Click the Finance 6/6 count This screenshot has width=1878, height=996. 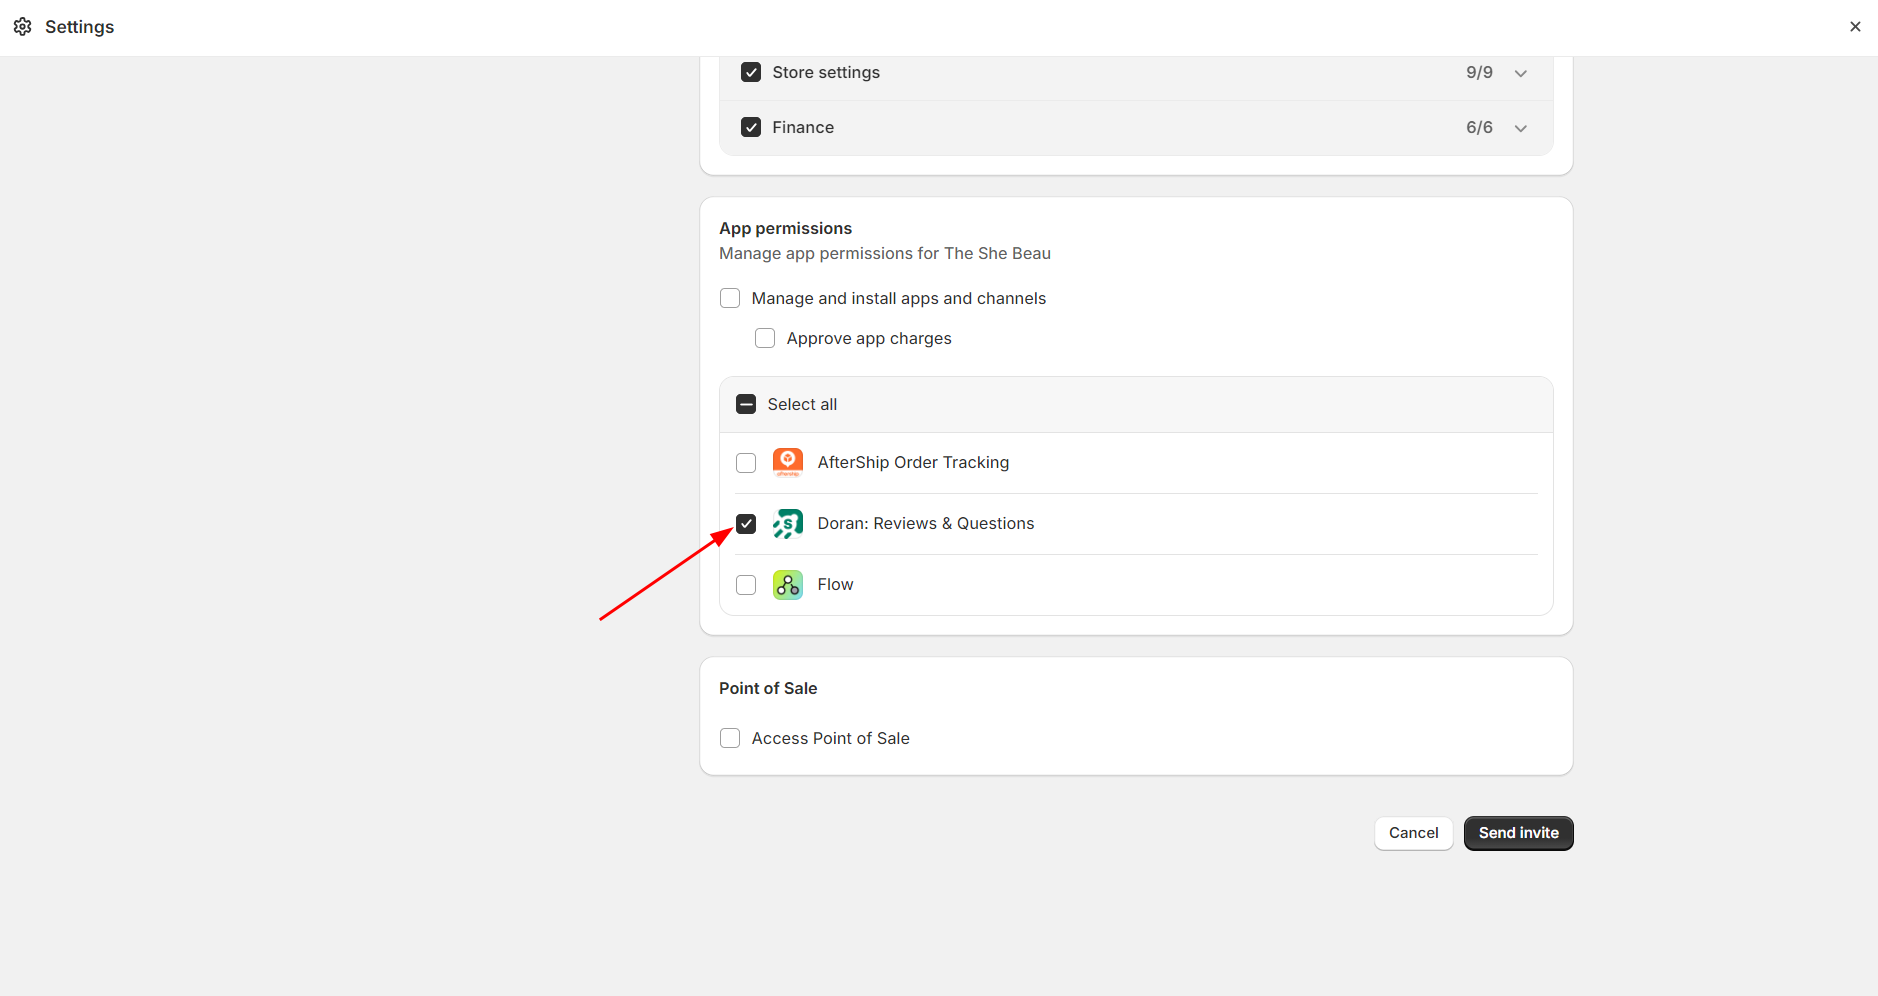1479,127
